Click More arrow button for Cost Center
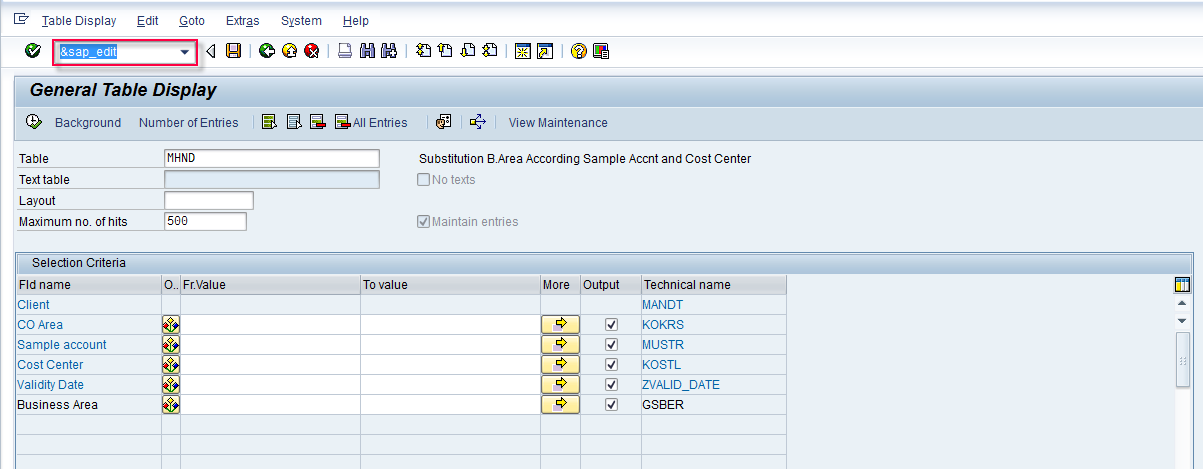 pyautogui.click(x=561, y=365)
